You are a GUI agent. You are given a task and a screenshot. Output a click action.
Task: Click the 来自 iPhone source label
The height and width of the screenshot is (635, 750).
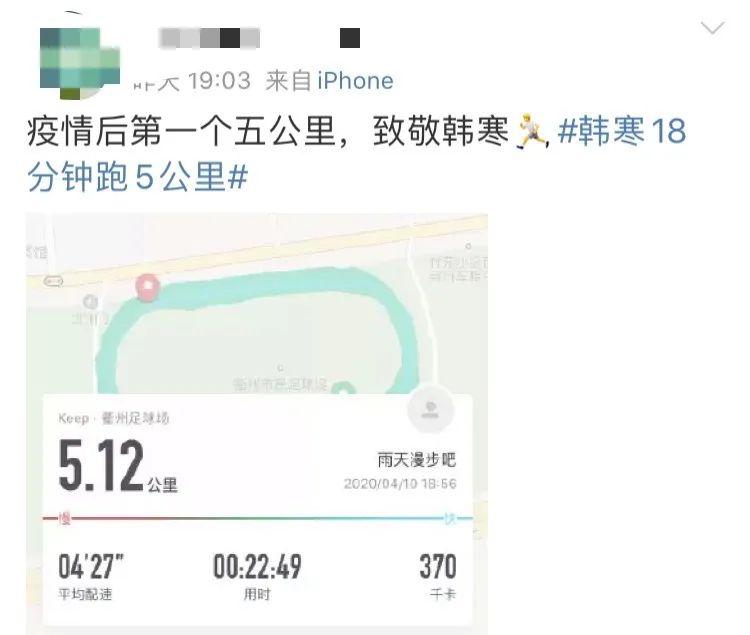click(330, 81)
